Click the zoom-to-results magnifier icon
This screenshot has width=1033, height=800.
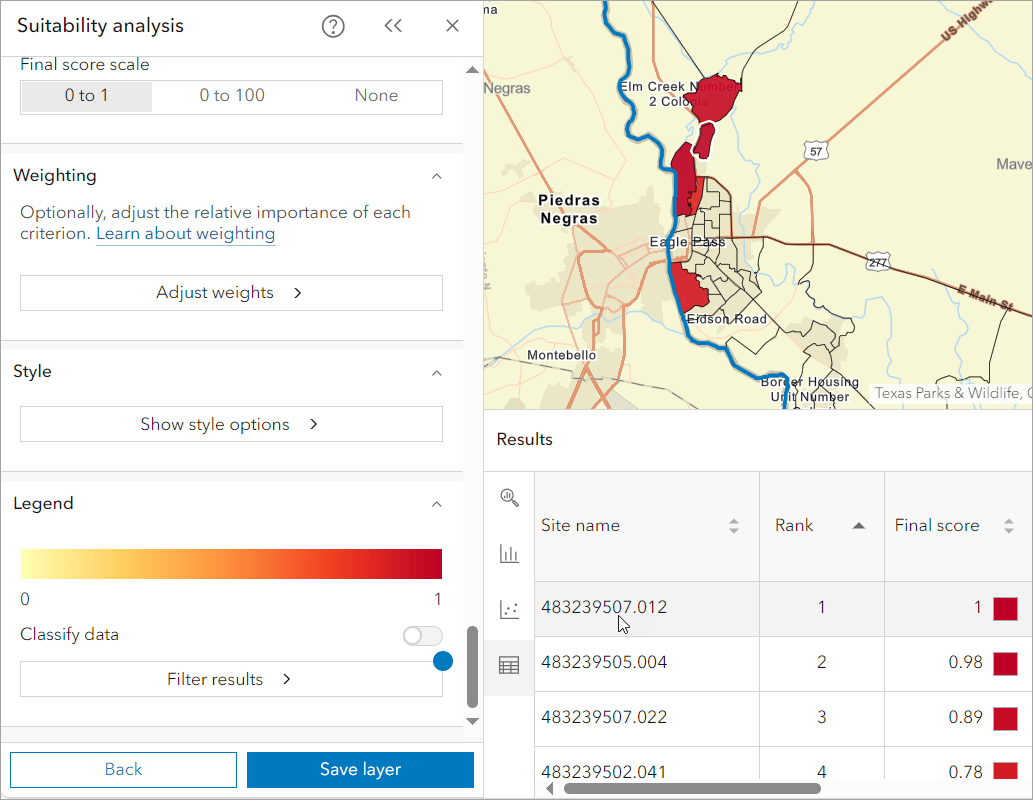pos(509,497)
